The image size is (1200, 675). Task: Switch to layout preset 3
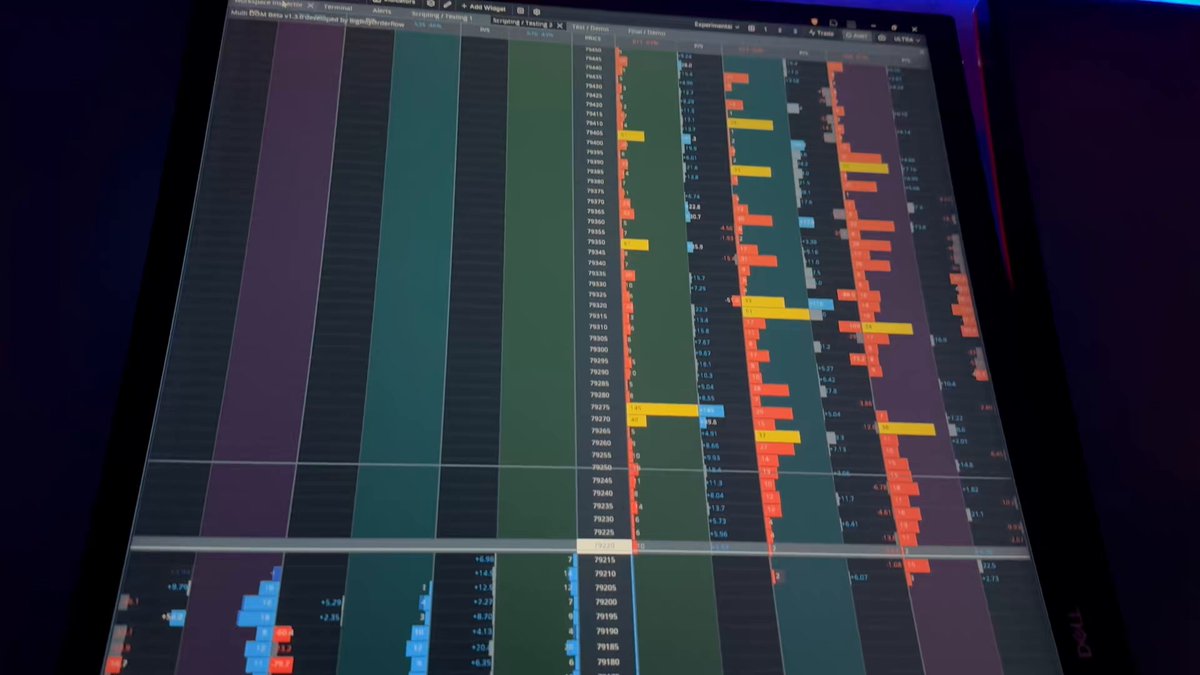tap(795, 31)
